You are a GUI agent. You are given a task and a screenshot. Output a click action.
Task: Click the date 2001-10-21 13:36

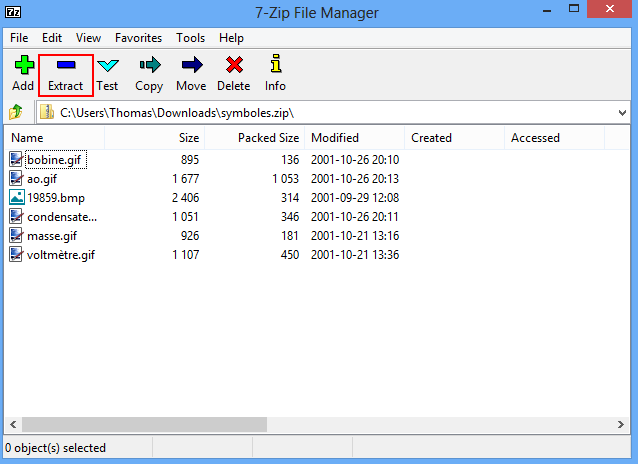coord(355,255)
